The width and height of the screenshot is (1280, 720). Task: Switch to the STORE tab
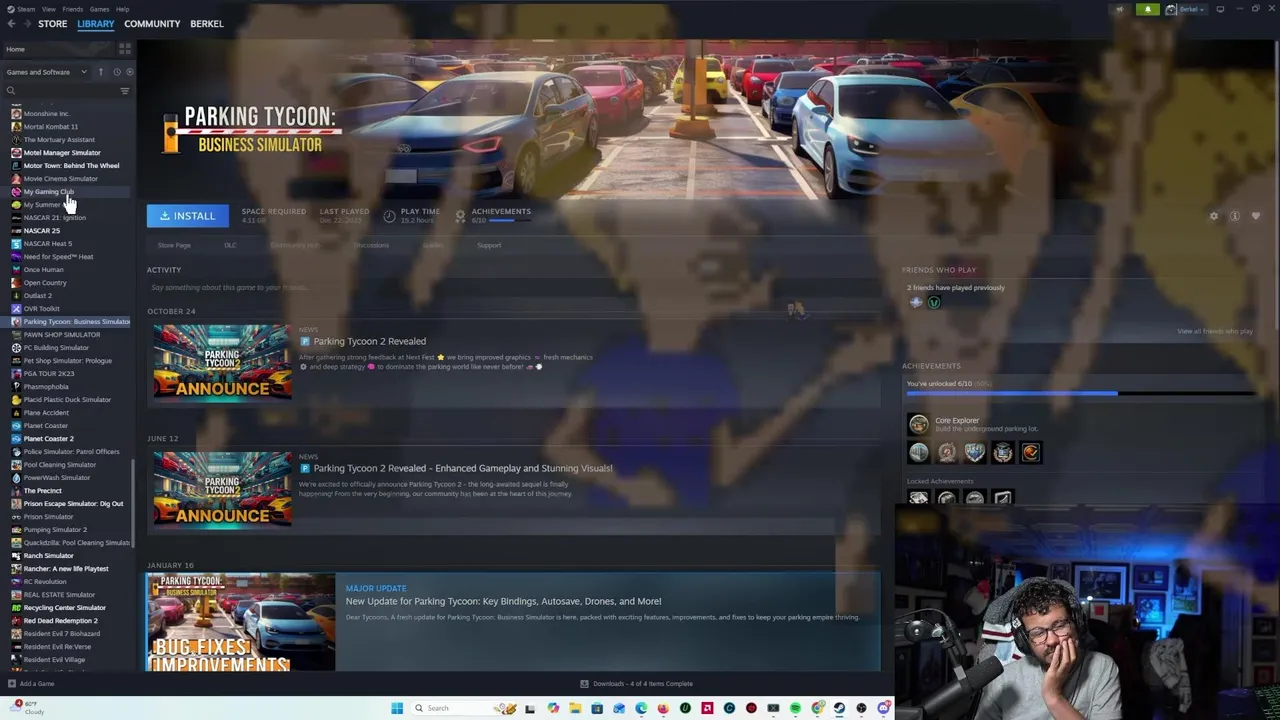[x=52, y=24]
